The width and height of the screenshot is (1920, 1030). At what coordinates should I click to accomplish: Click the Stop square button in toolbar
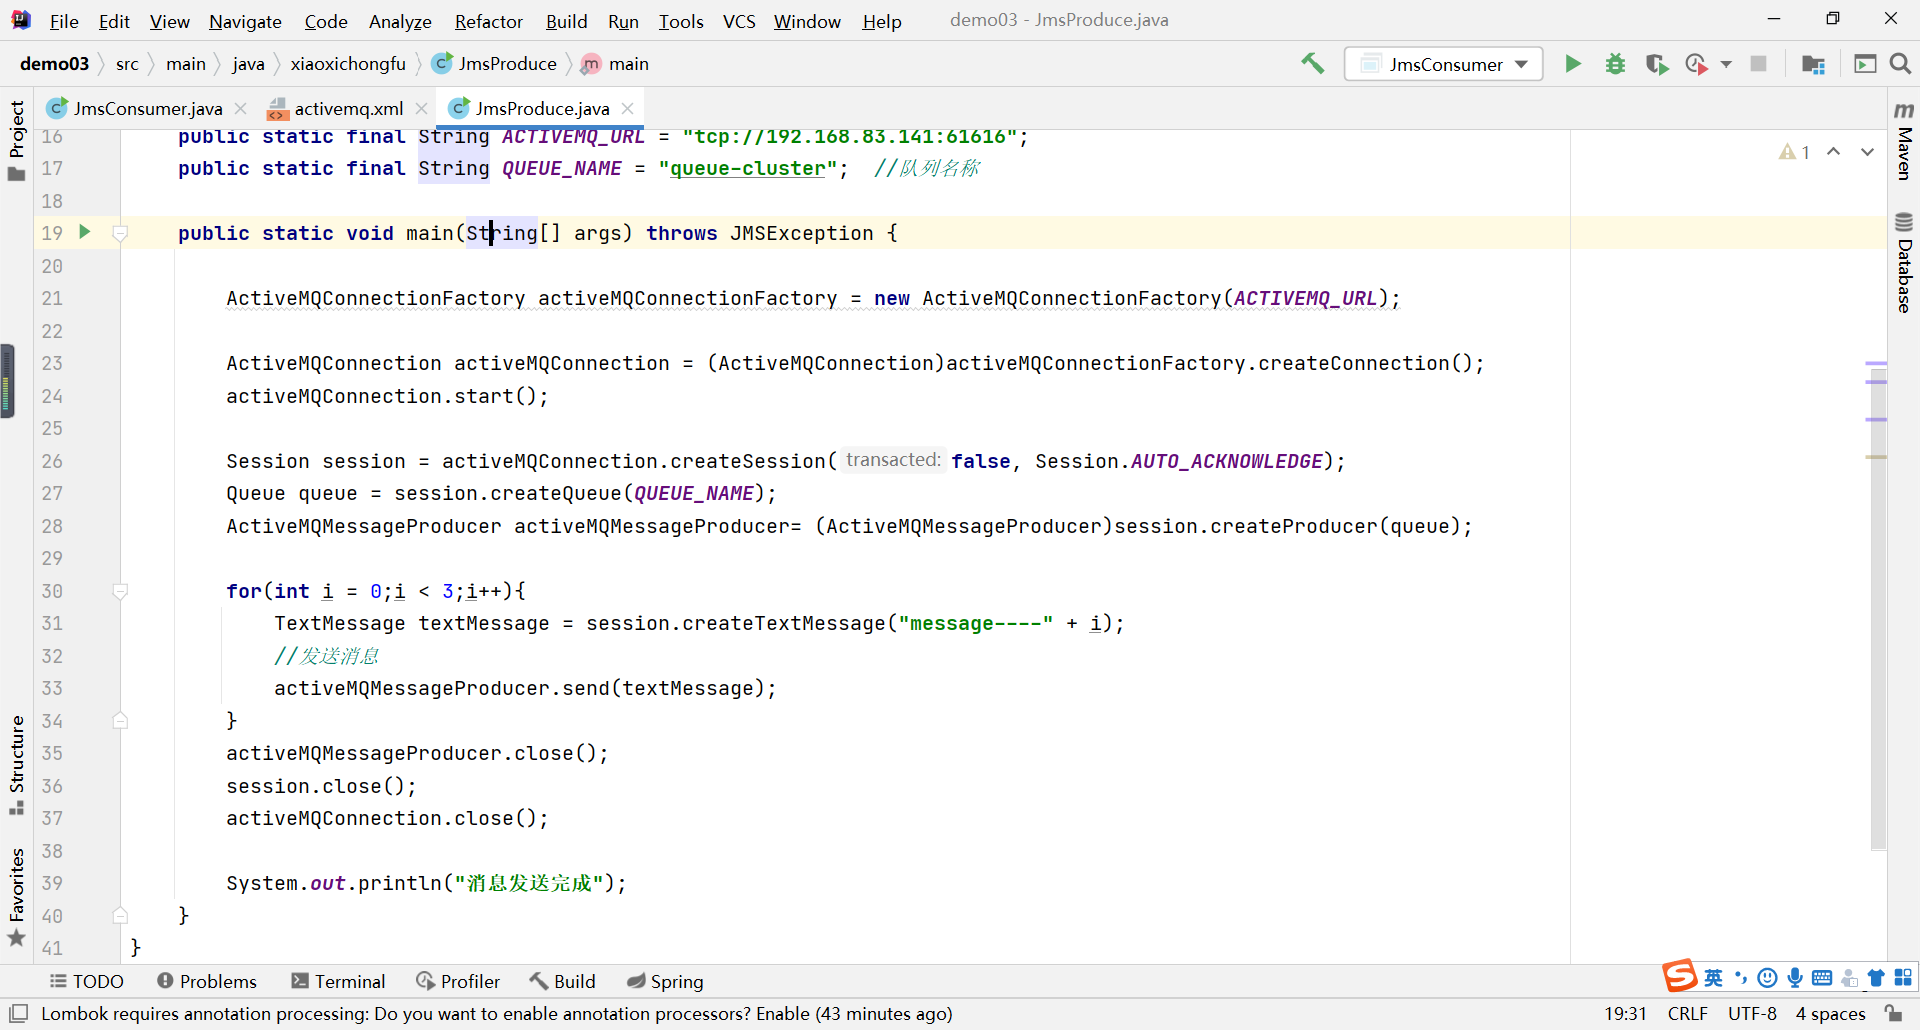point(1758,64)
